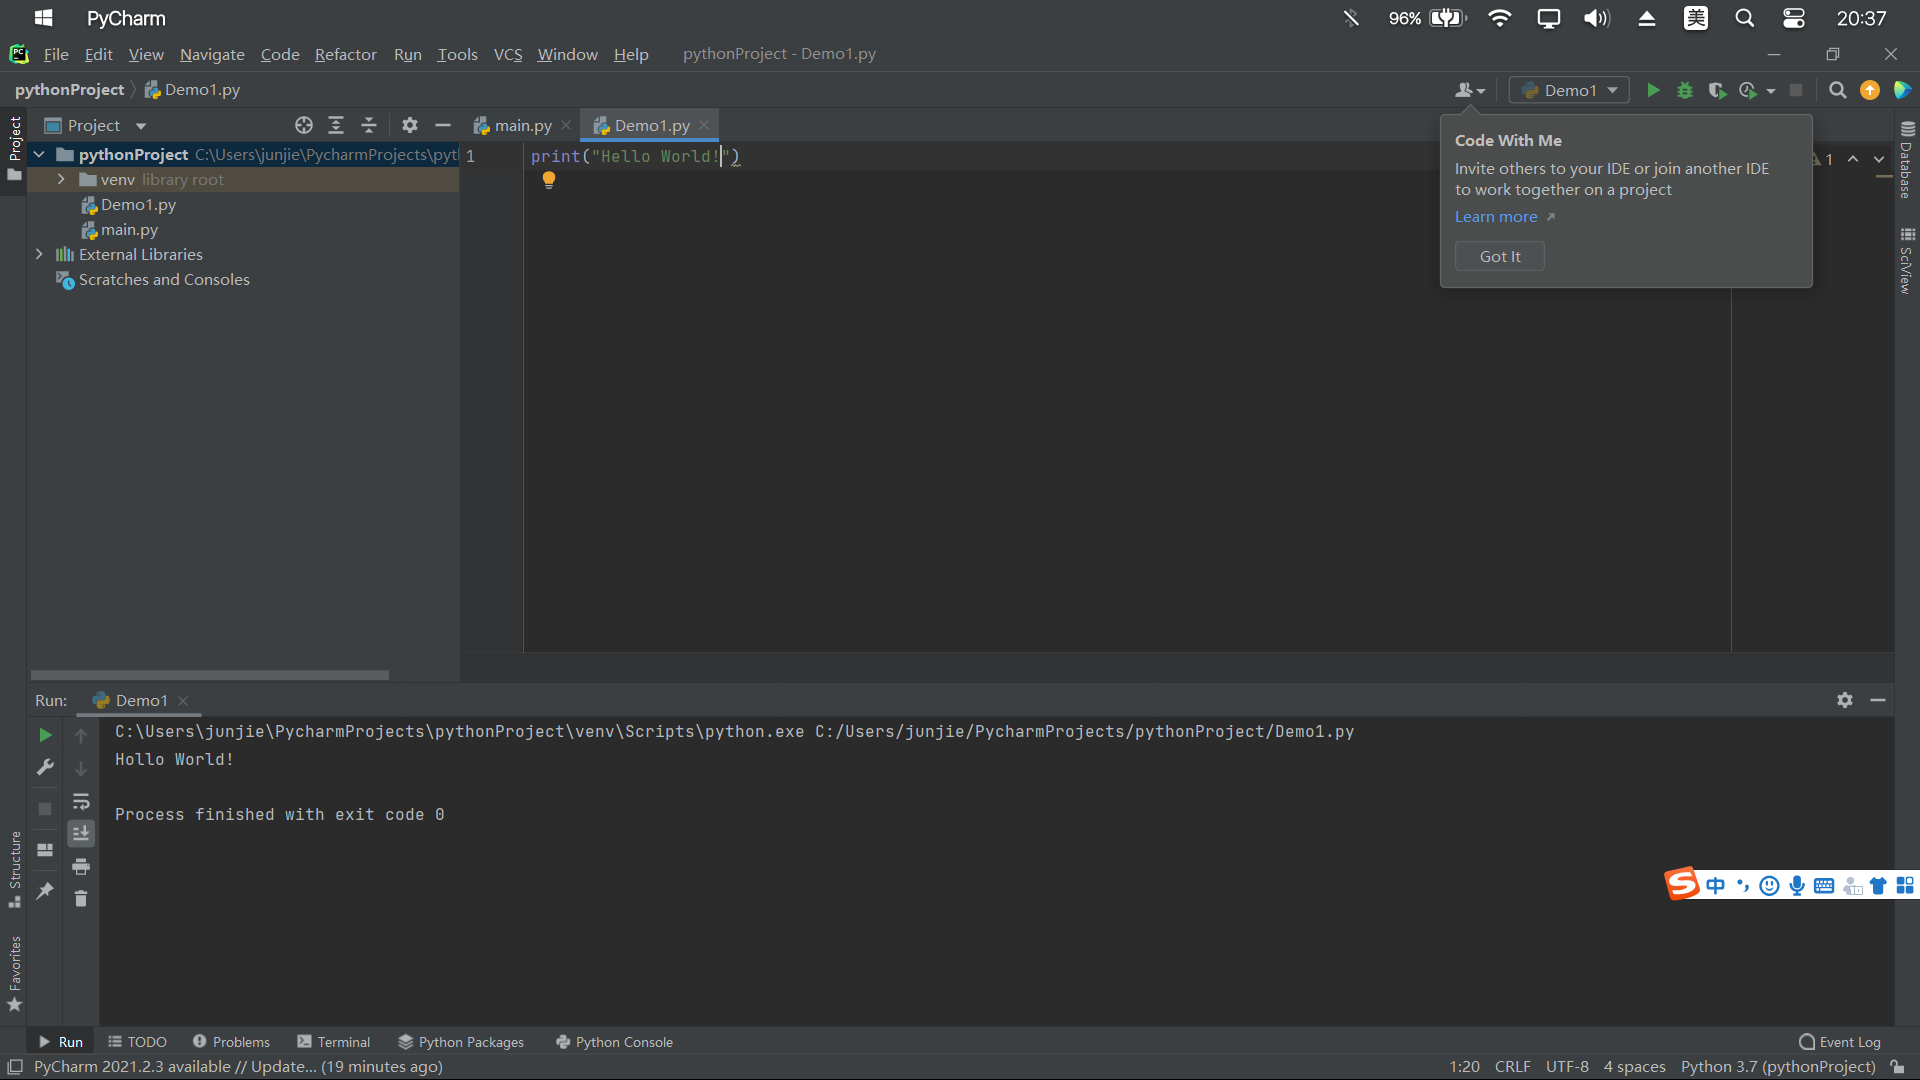Toggle the SciView tool window
Screen dimensions: 1920x1080
tap(1907, 260)
